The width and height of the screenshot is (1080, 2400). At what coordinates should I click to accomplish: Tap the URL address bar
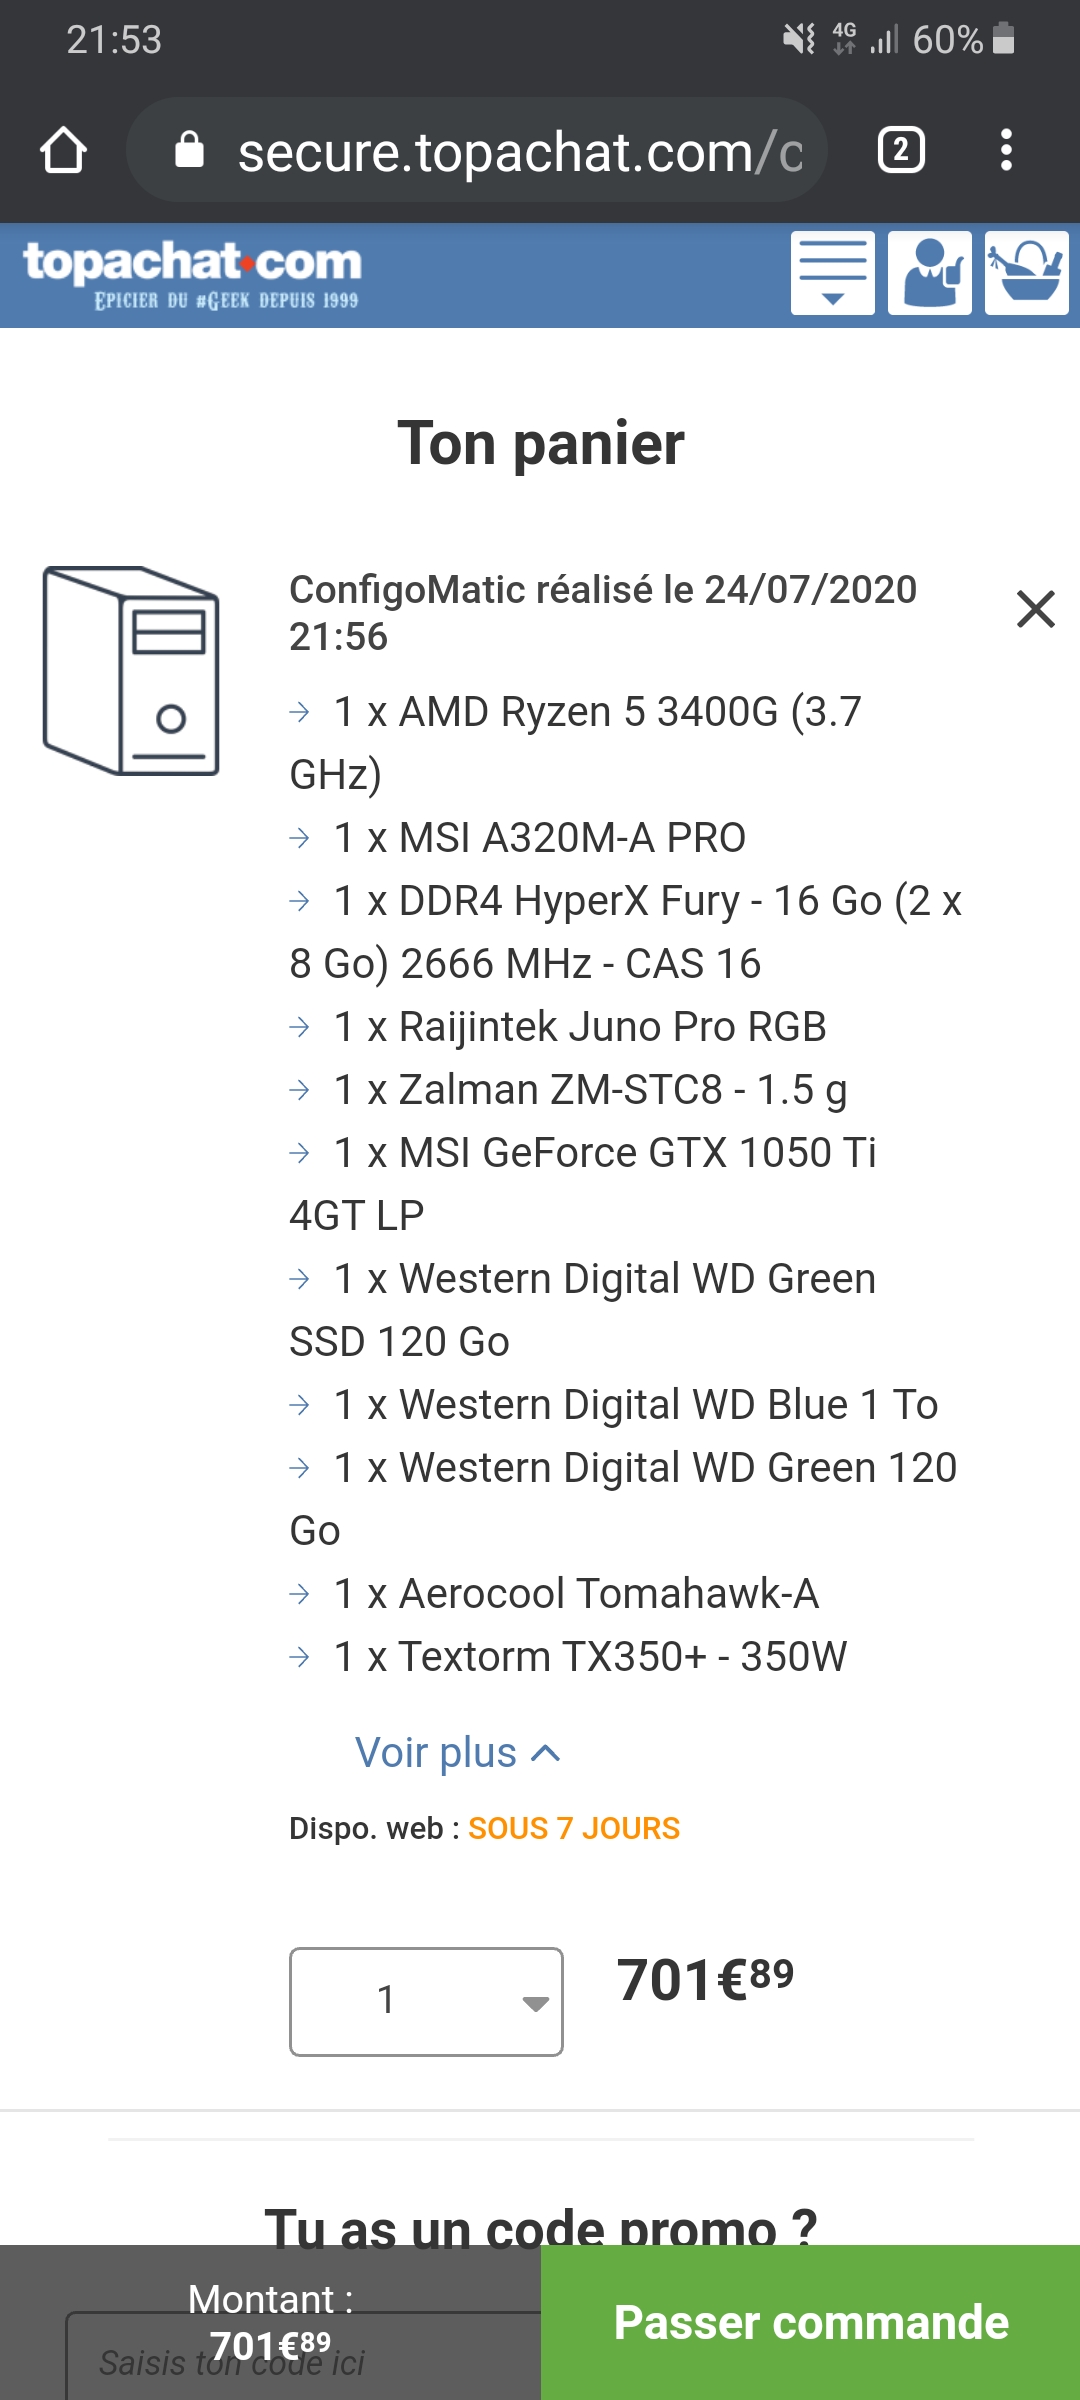520,151
